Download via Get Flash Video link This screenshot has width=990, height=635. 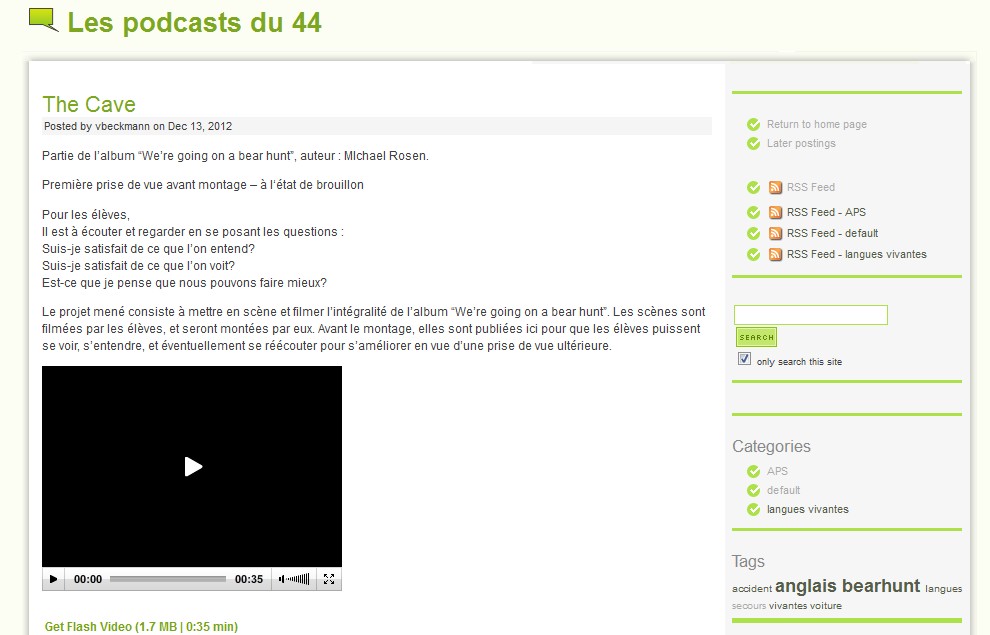(x=141, y=627)
